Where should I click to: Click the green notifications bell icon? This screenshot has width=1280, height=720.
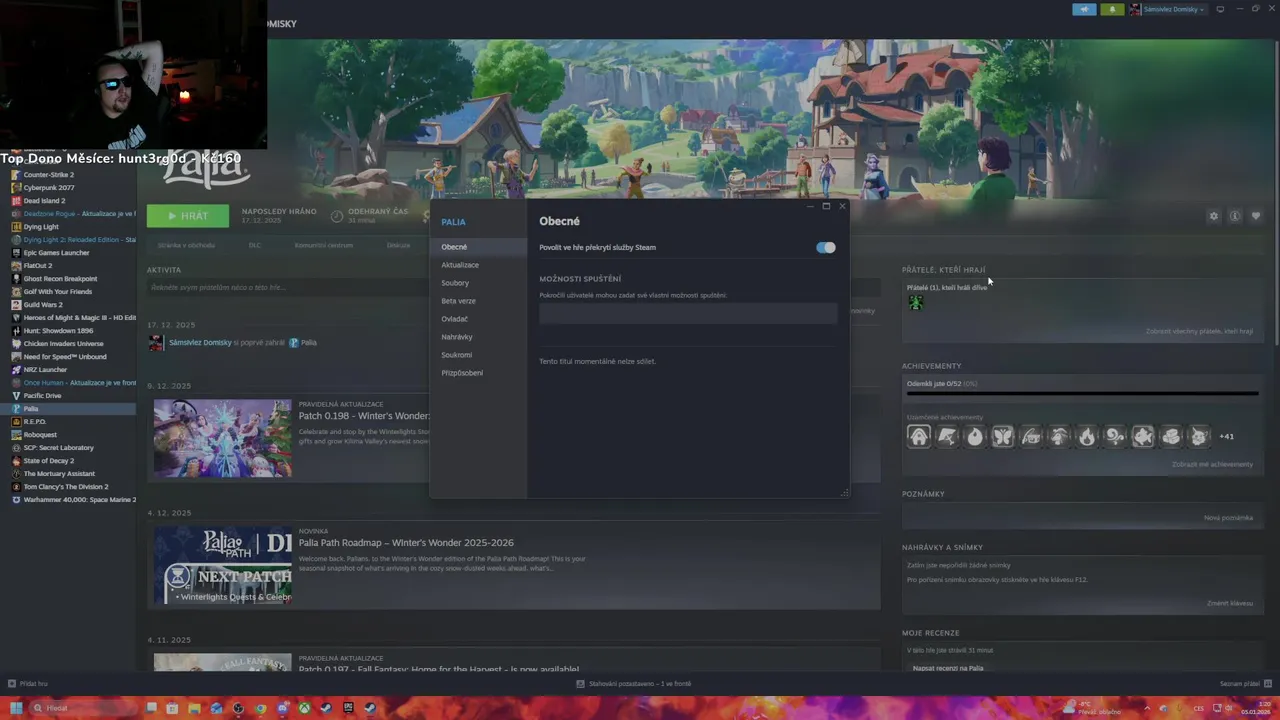(1112, 9)
